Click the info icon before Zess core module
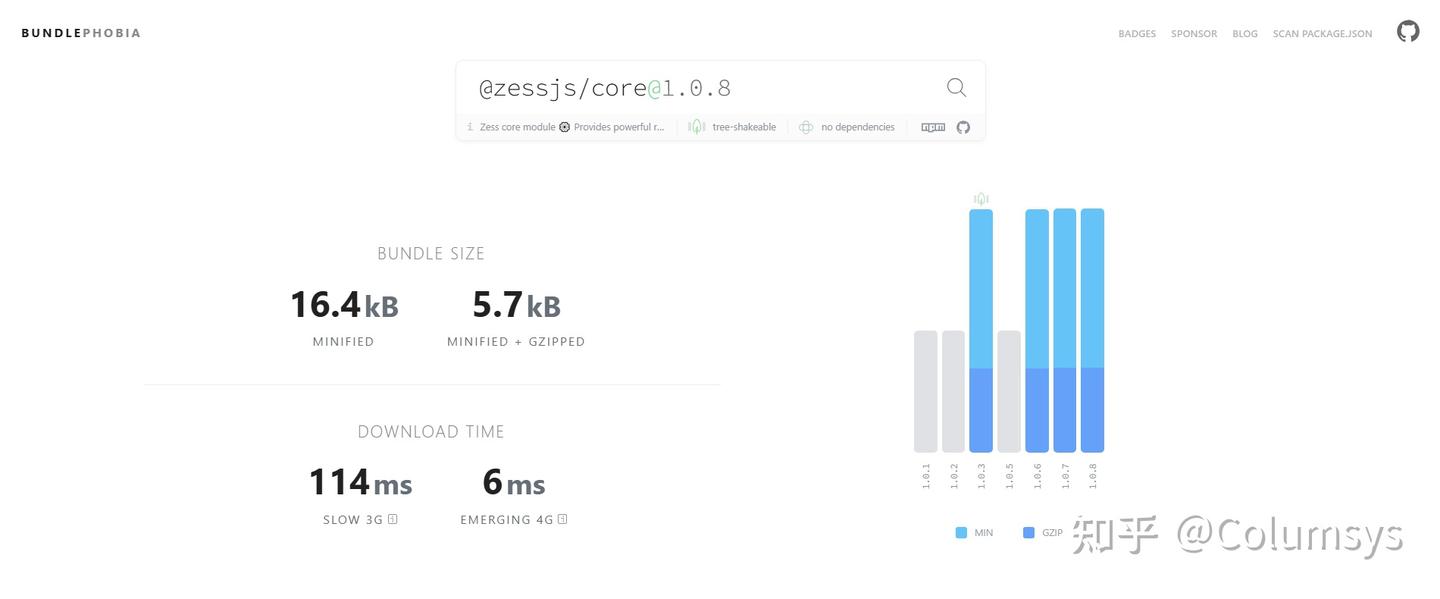This screenshot has width=1440, height=599. pos(468,126)
